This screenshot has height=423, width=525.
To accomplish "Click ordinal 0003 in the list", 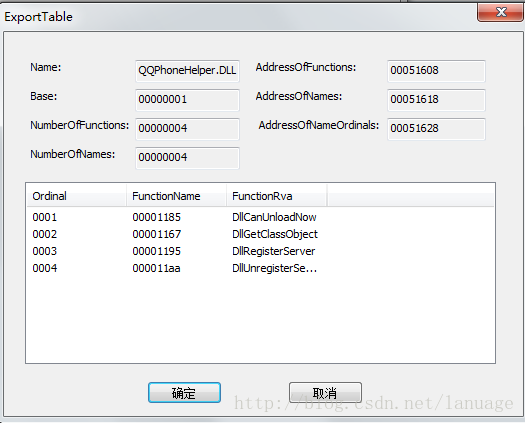I will pyautogui.click(x=45, y=251).
